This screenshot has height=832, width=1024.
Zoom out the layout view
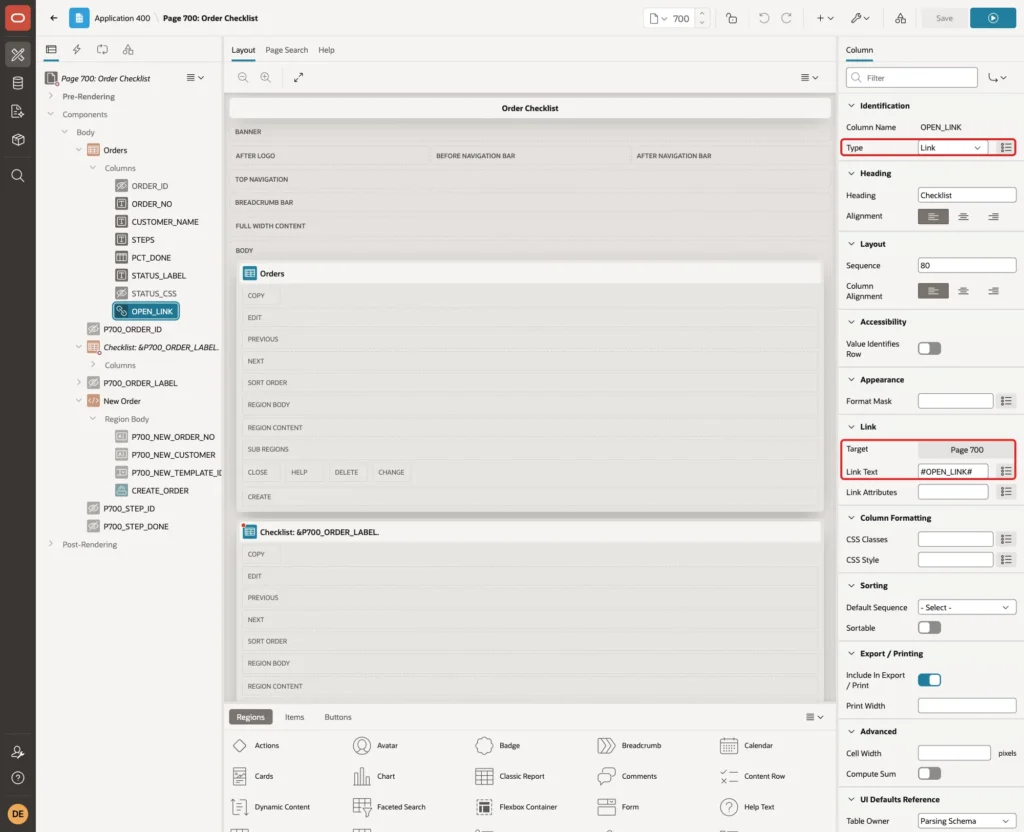(x=243, y=78)
